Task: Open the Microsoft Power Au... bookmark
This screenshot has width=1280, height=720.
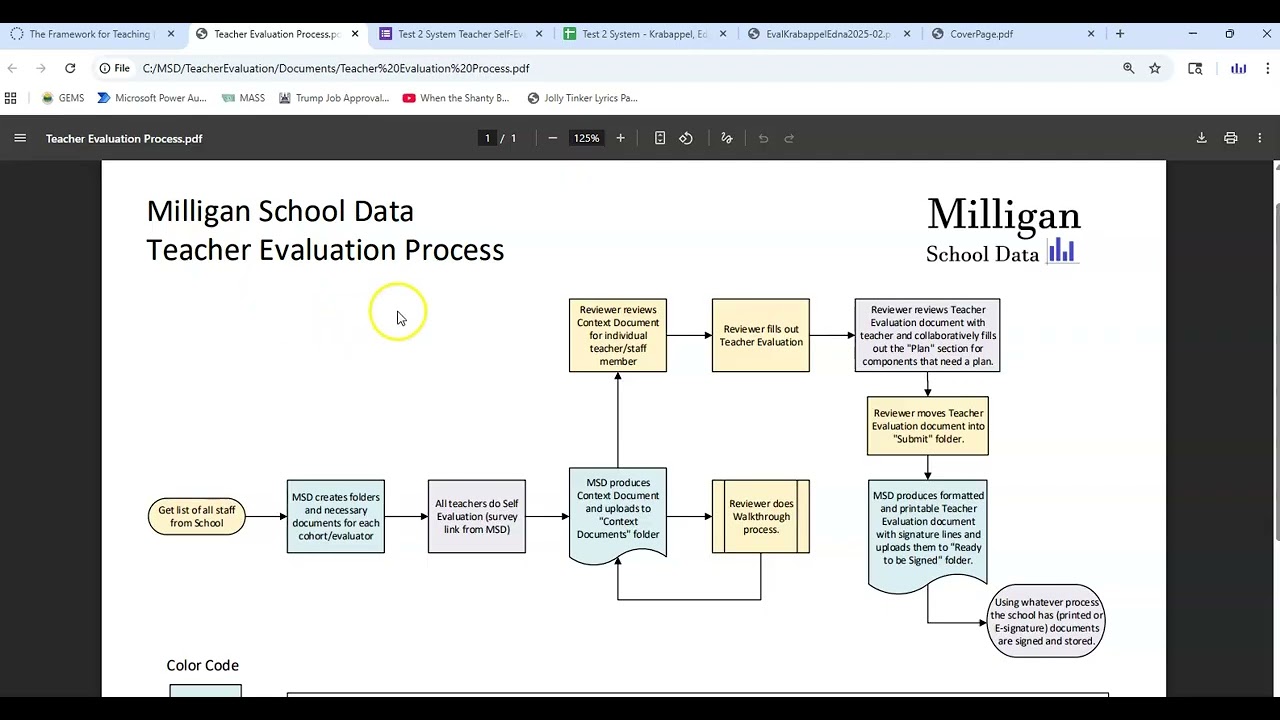Action: tap(152, 98)
